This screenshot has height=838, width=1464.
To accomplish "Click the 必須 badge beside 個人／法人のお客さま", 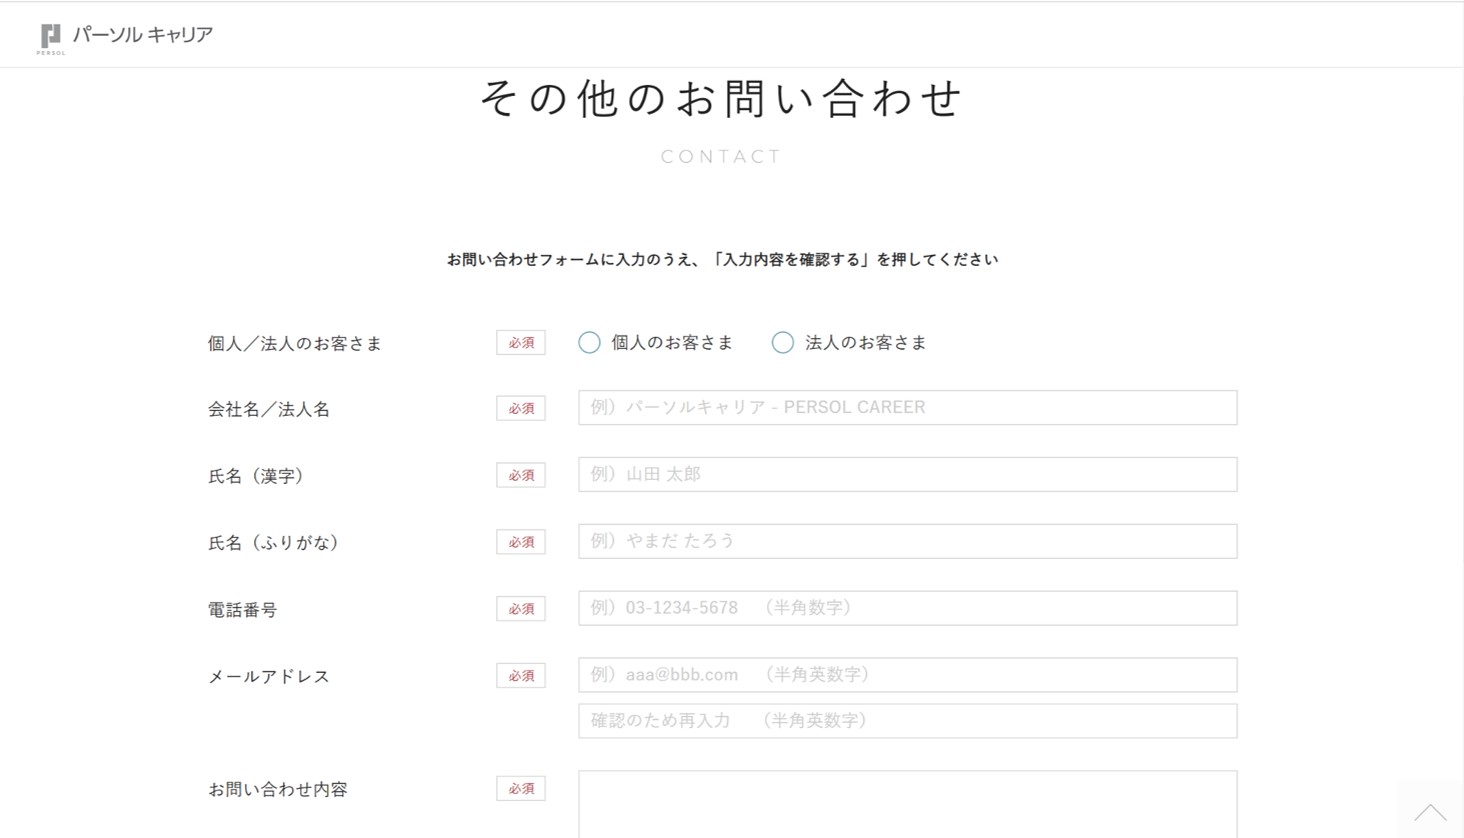I will pos(521,342).
